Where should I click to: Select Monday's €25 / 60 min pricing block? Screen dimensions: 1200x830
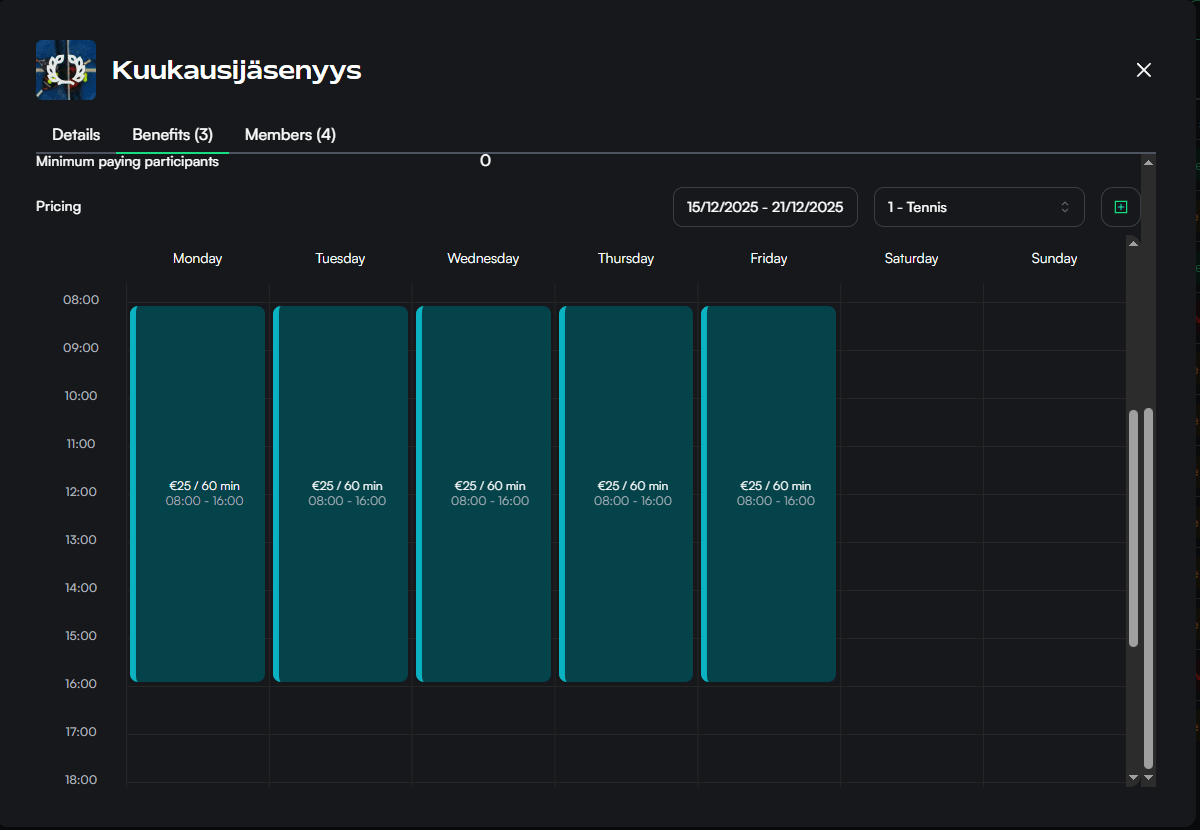pos(198,494)
